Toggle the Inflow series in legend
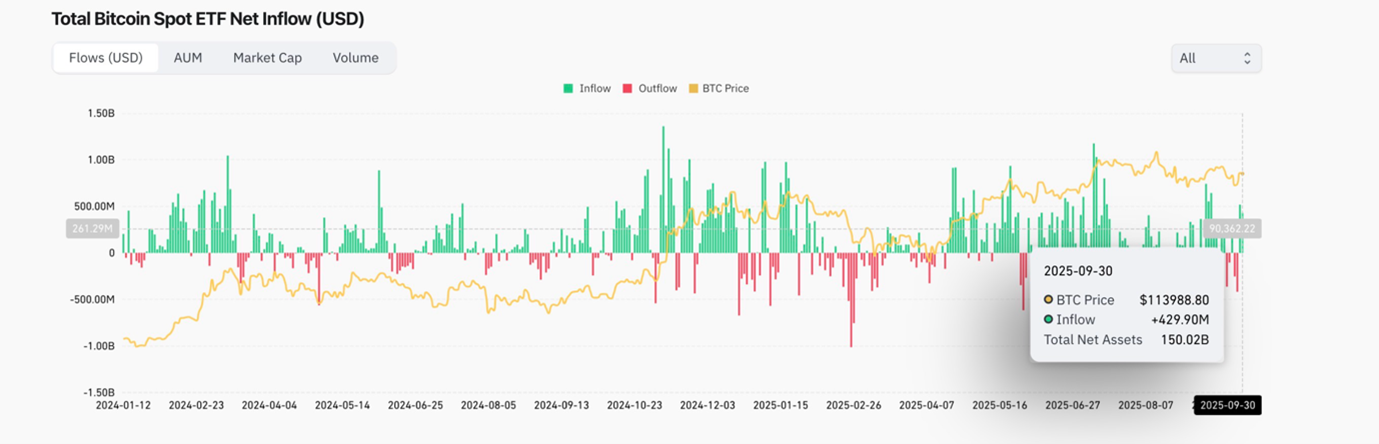This screenshot has width=1379, height=444. 586,89
